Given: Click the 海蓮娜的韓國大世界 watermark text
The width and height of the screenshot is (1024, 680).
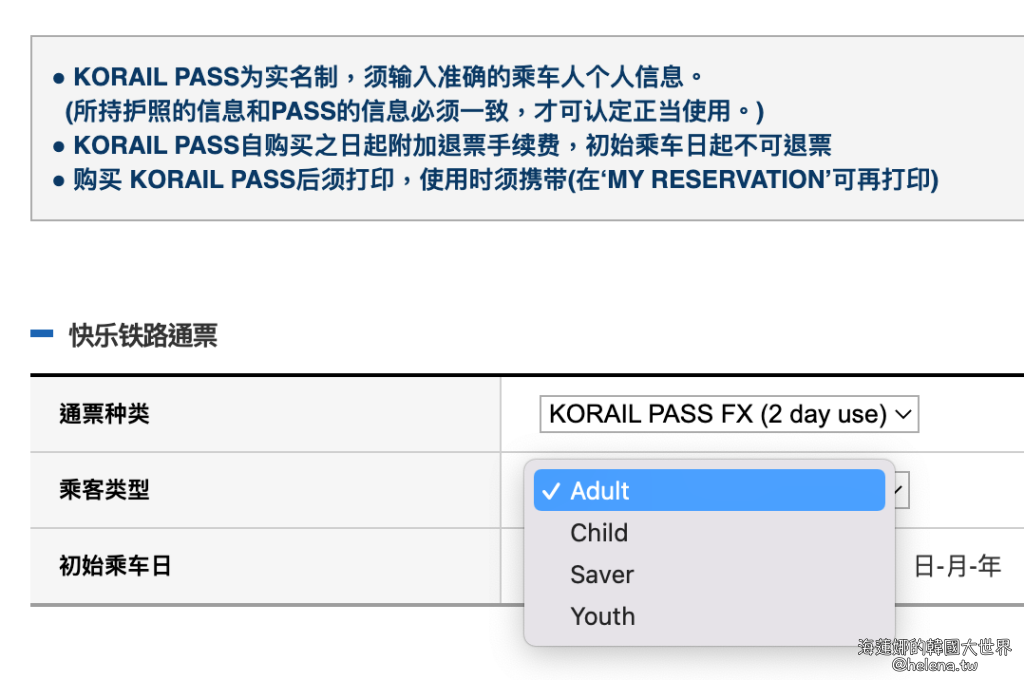Looking at the screenshot, I should pyautogui.click(x=934, y=647).
